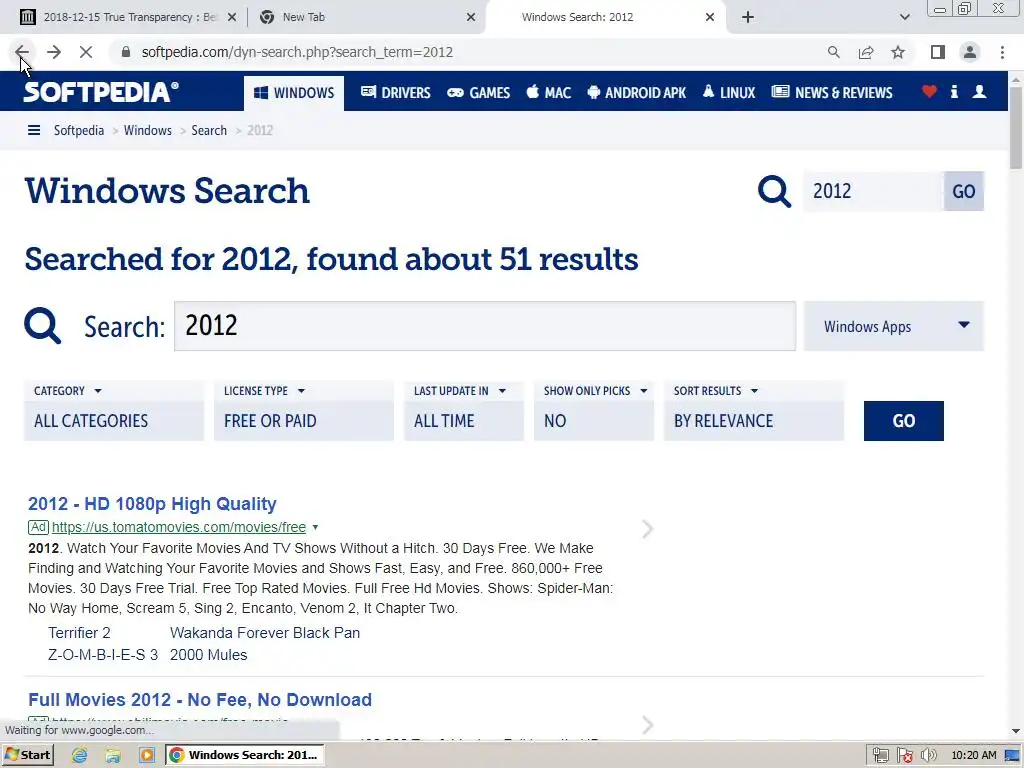The width and height of the screenshot is (1024, 768).
Task: Click the page vertical scrollbar thumb
Action: coord(1016,128)
